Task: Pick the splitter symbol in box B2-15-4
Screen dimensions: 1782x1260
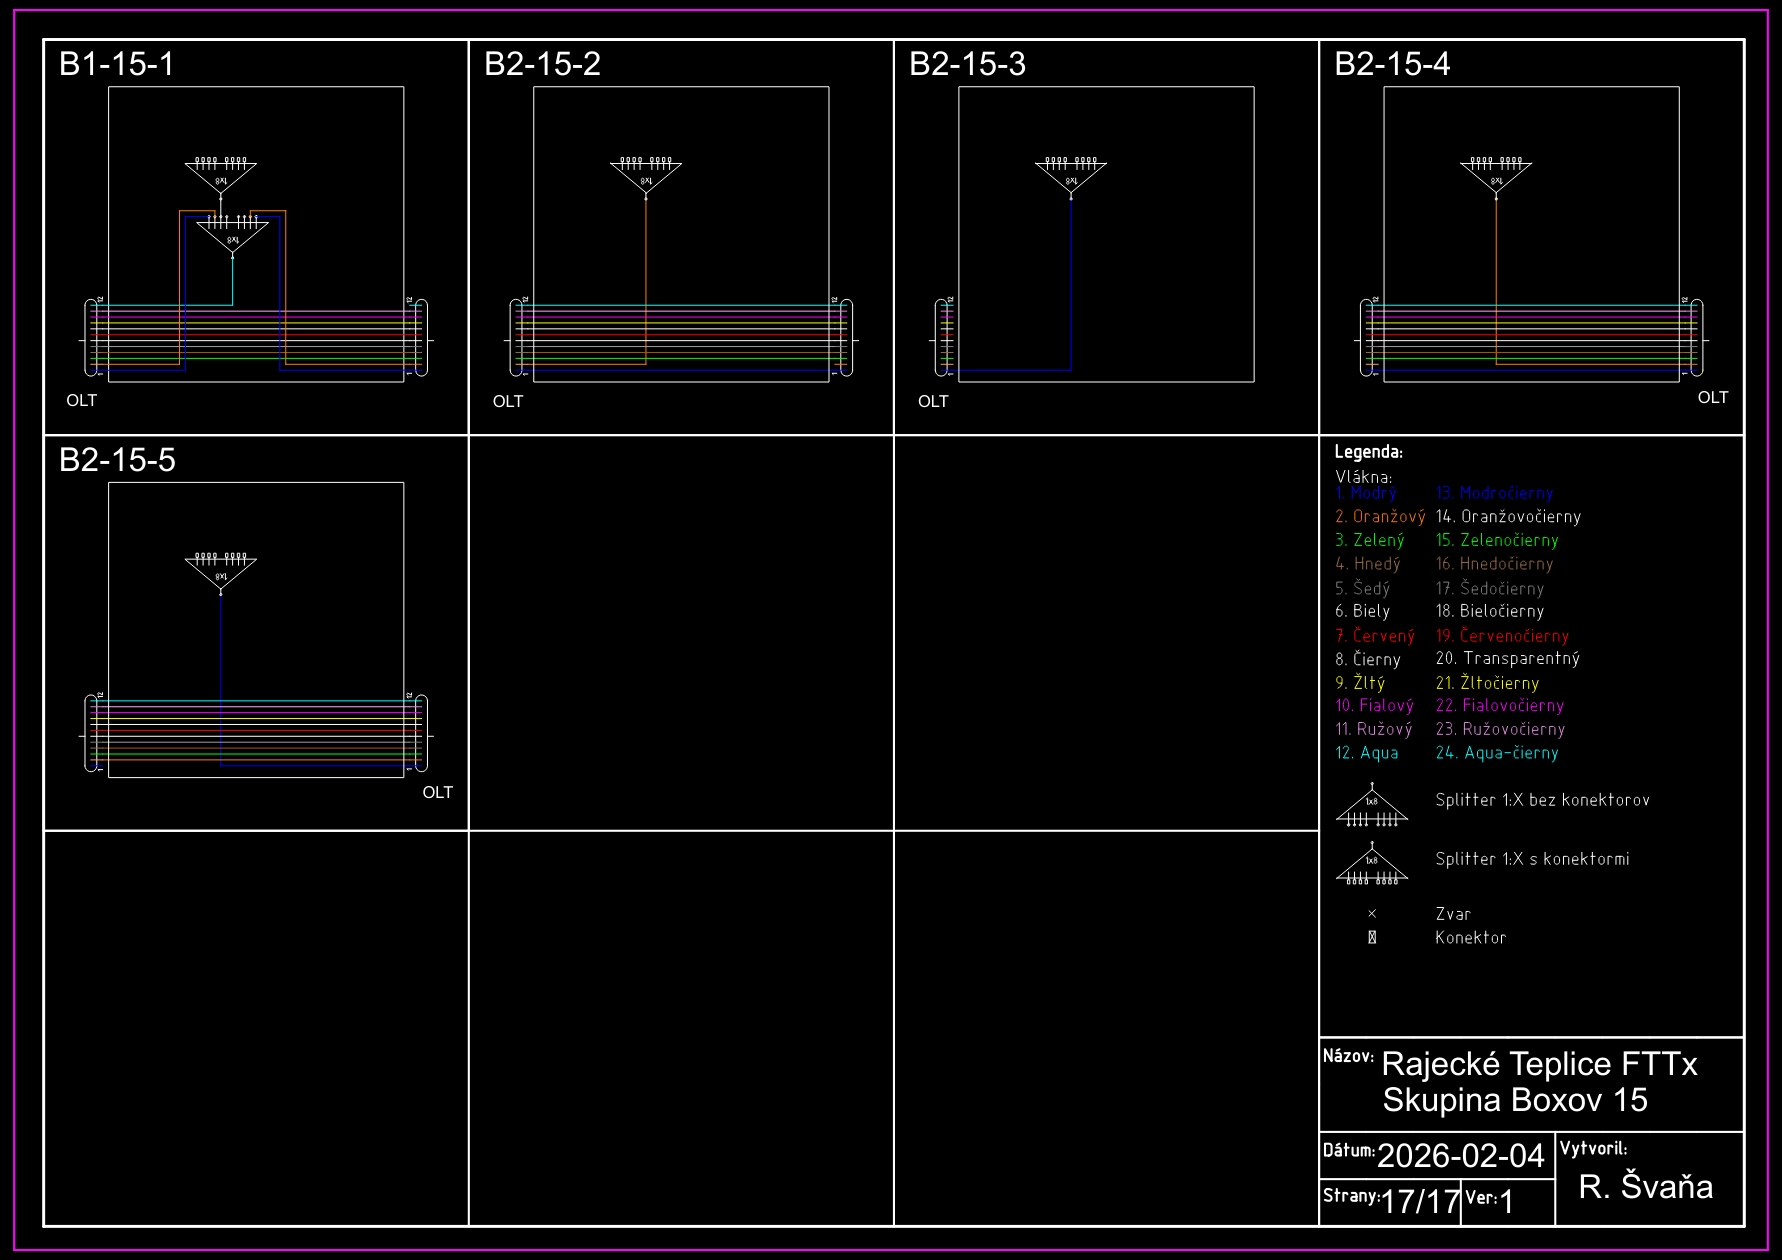Action: tap(1496, 175)
